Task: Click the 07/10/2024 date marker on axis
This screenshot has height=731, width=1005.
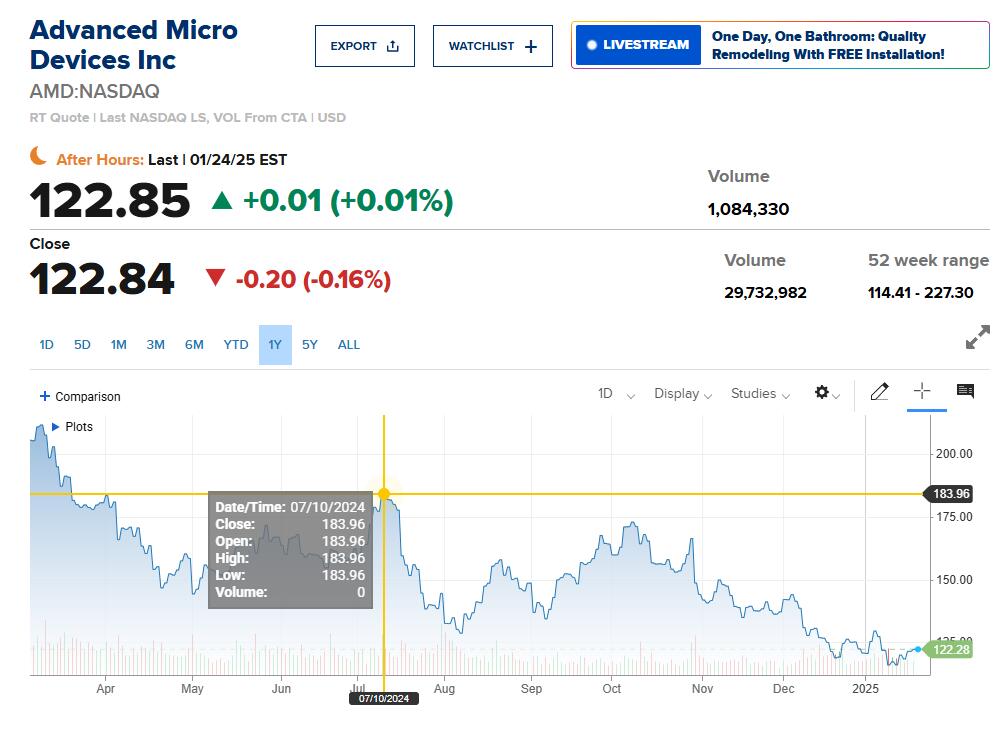Action: 384,699
